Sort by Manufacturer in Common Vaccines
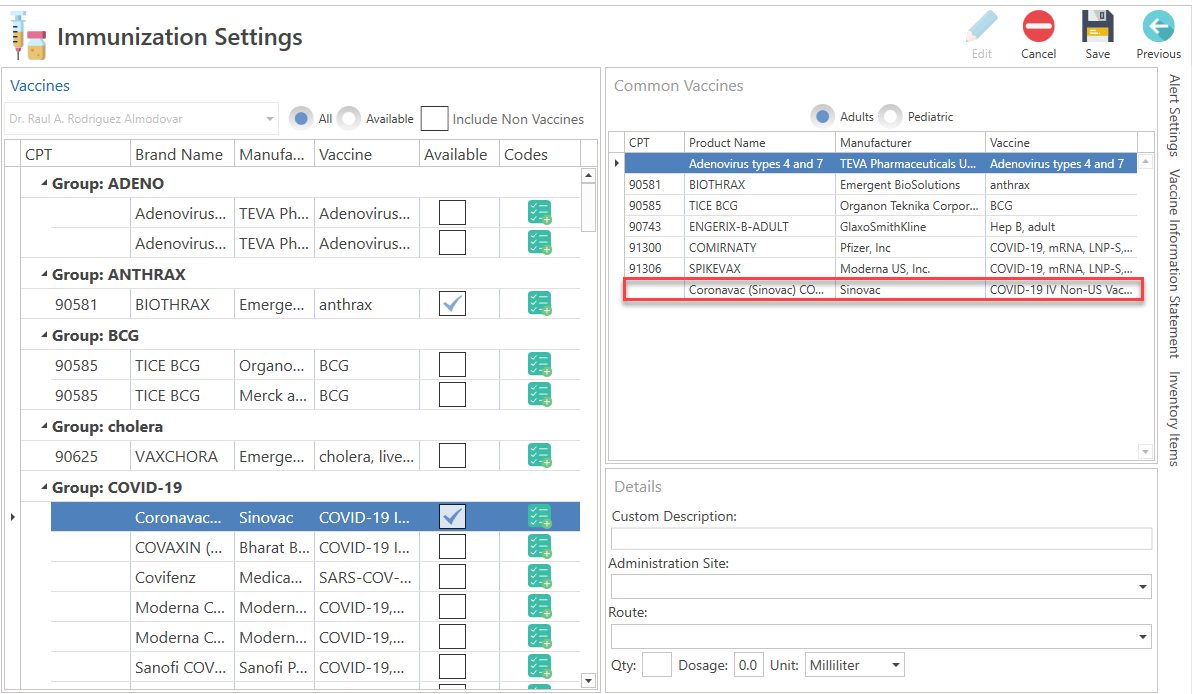Screen dimensions: 1199x694 tap(910, 143)
